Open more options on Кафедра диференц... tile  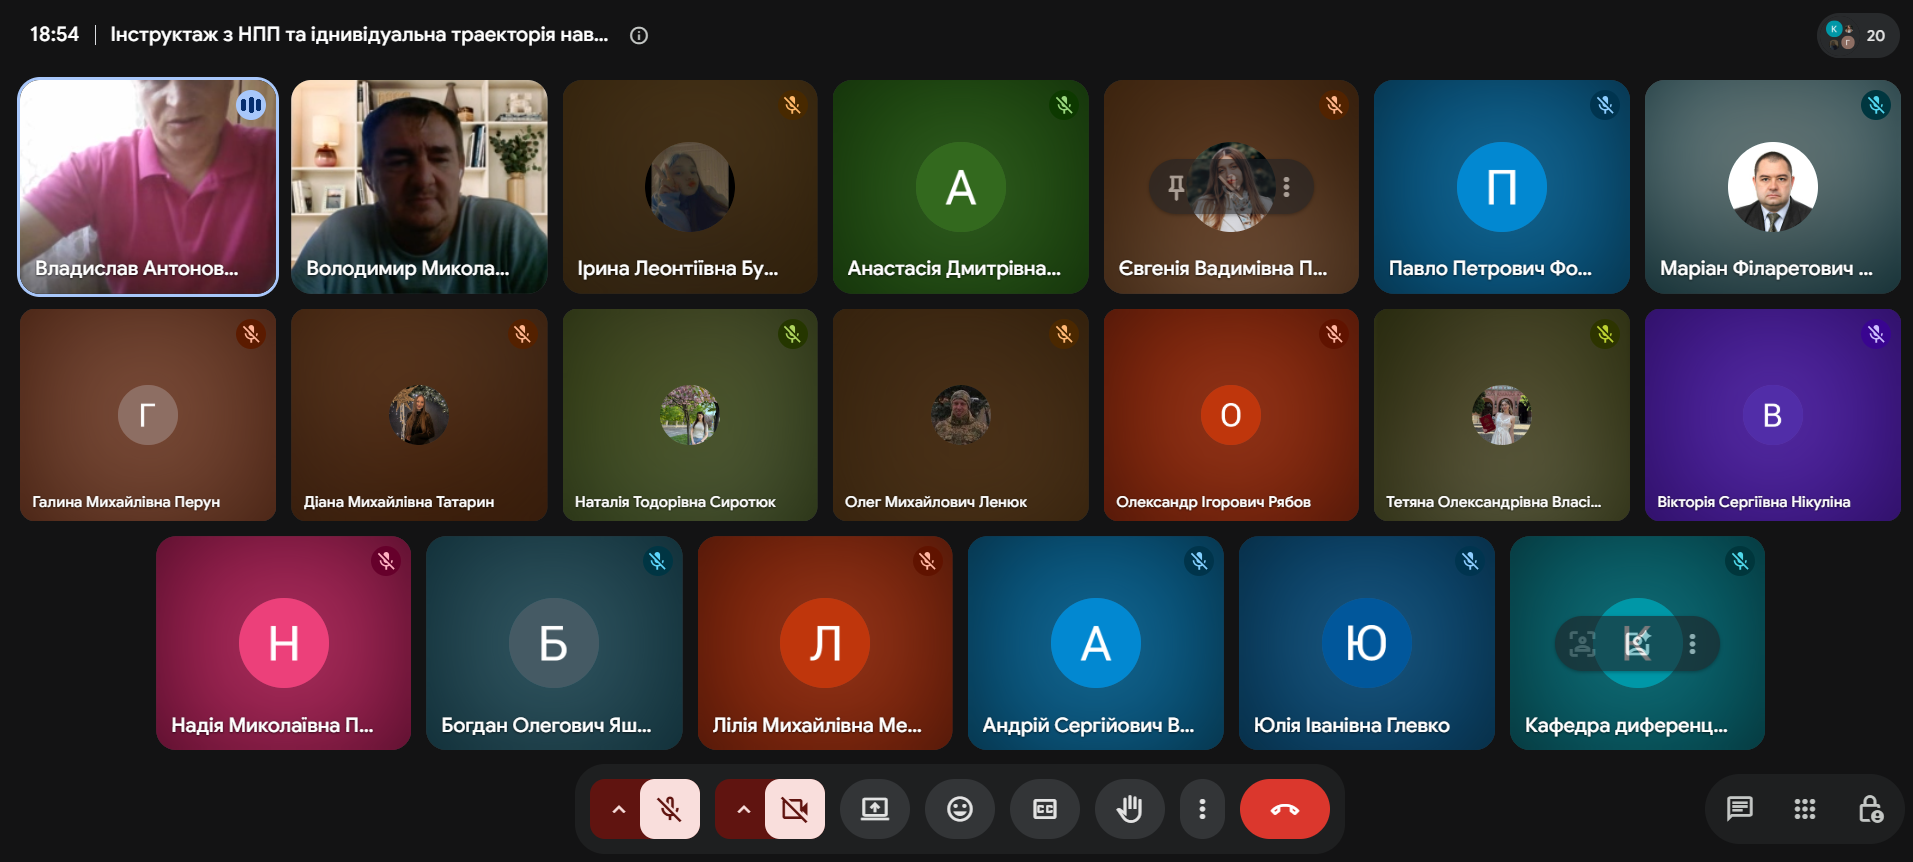[1692, 644]
